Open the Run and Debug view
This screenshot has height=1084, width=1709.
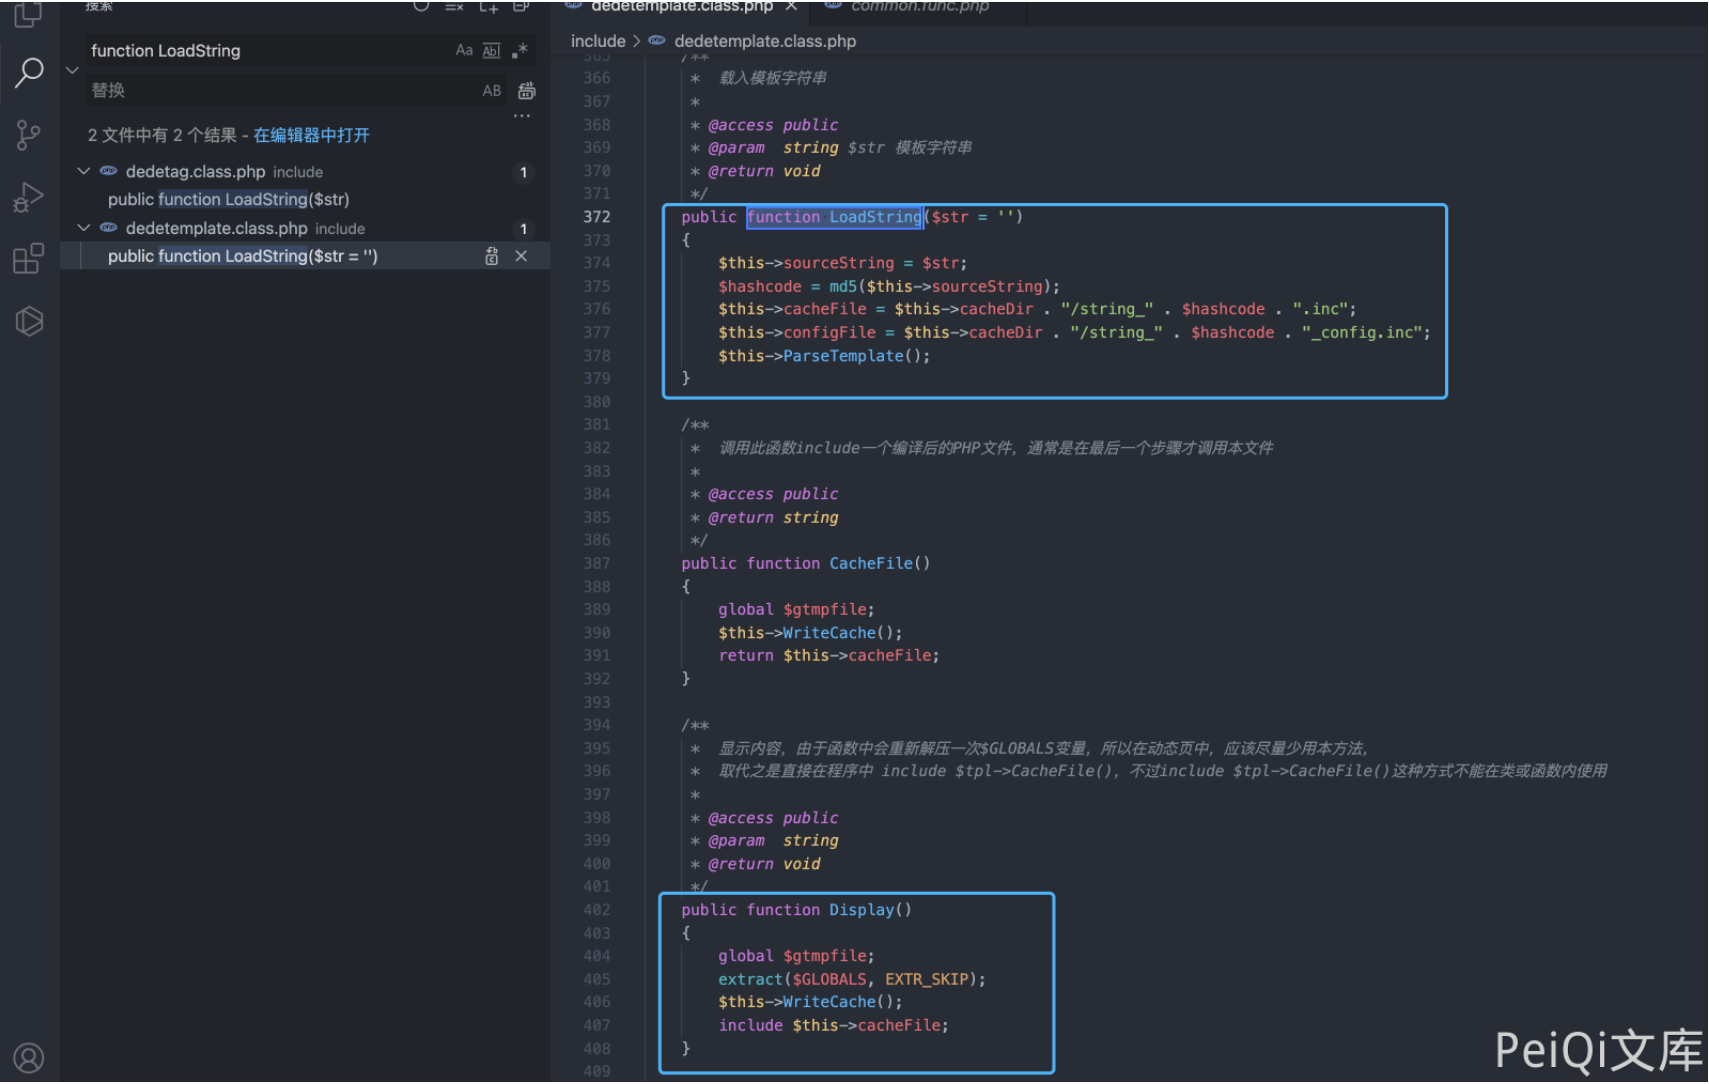pos(28,198)
